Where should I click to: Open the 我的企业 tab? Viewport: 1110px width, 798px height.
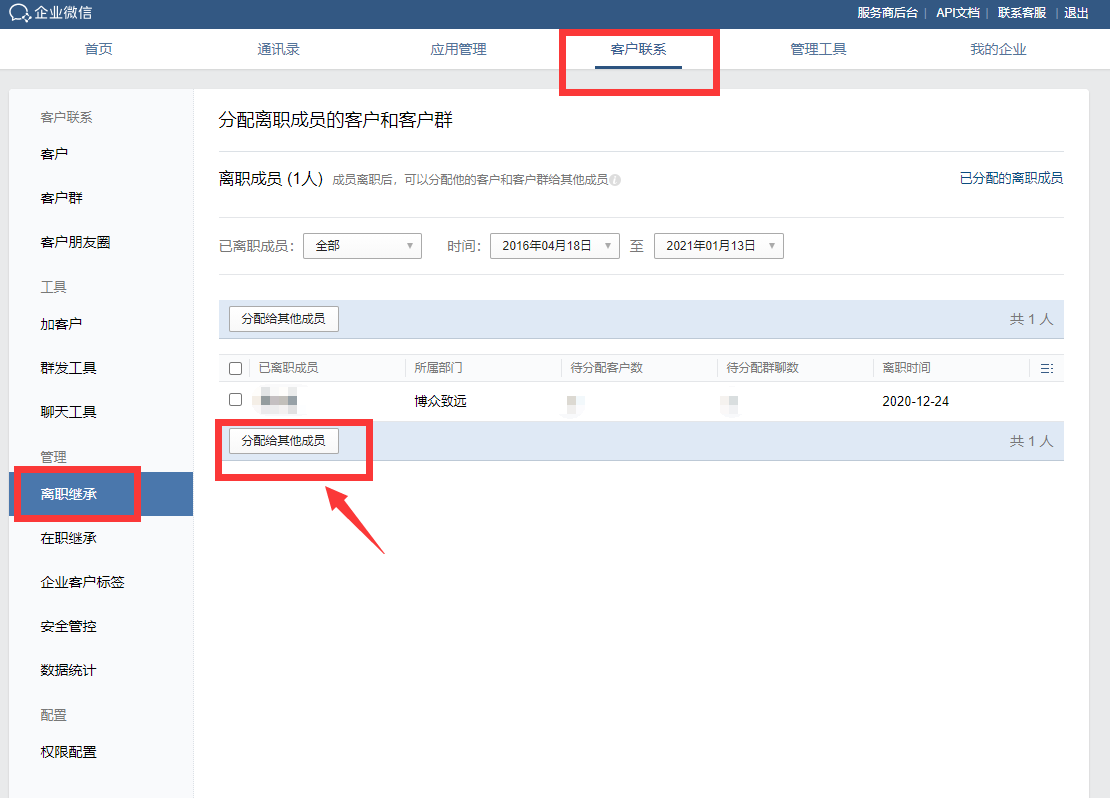point(998,49)
